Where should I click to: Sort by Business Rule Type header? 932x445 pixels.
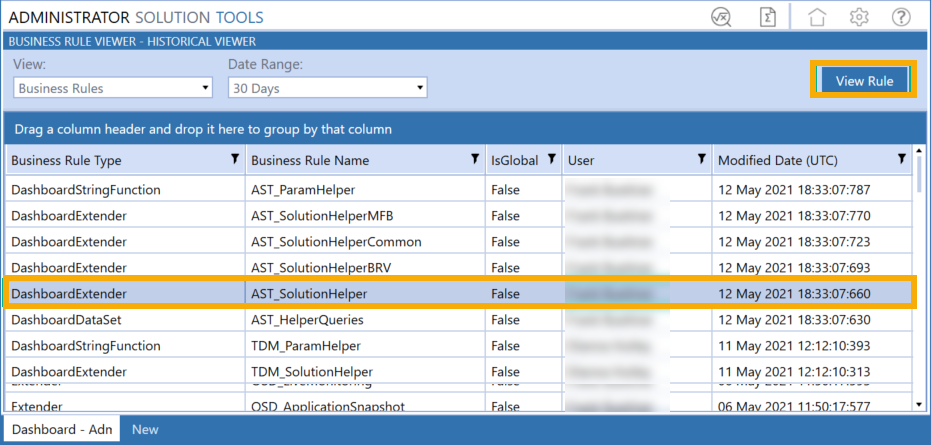(x=66, y=160)
